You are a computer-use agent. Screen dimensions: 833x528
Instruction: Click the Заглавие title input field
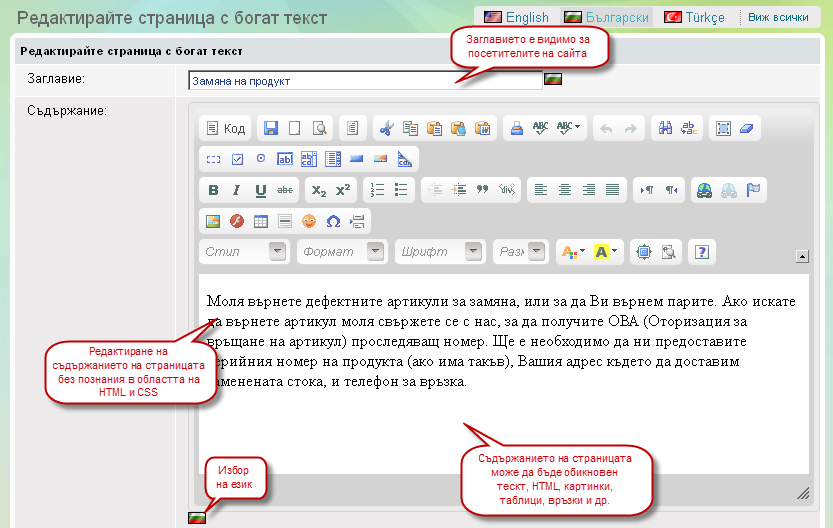[363, 81]
